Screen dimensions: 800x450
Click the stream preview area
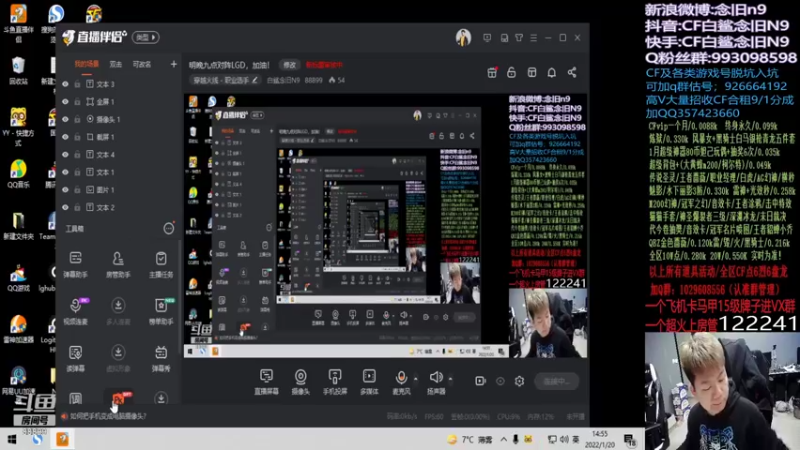click(385, 225)
